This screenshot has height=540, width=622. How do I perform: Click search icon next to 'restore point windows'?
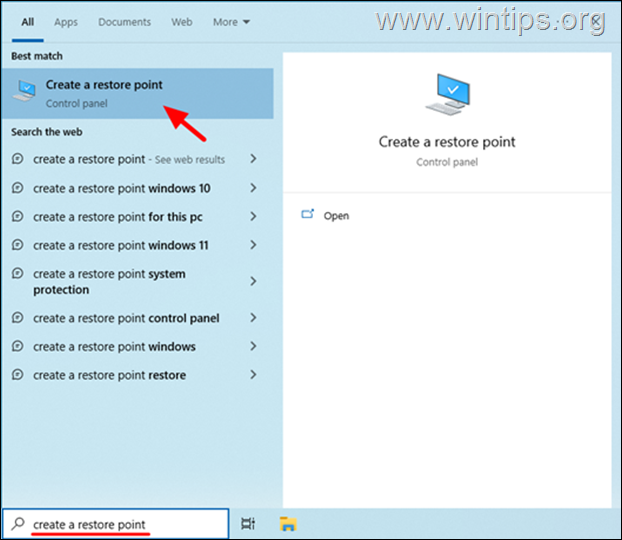(17, 346)
